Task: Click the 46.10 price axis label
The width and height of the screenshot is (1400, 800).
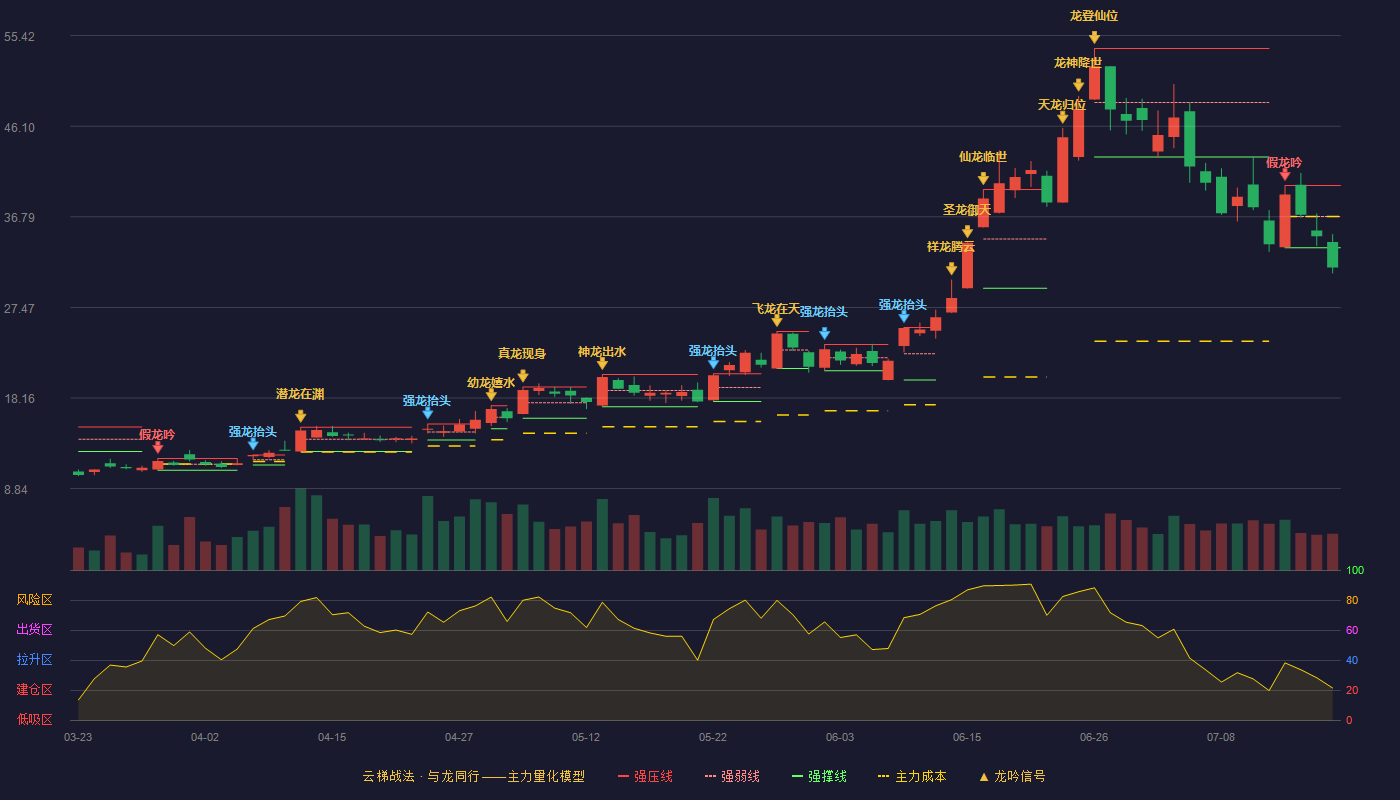Action: tap(19, 127)
